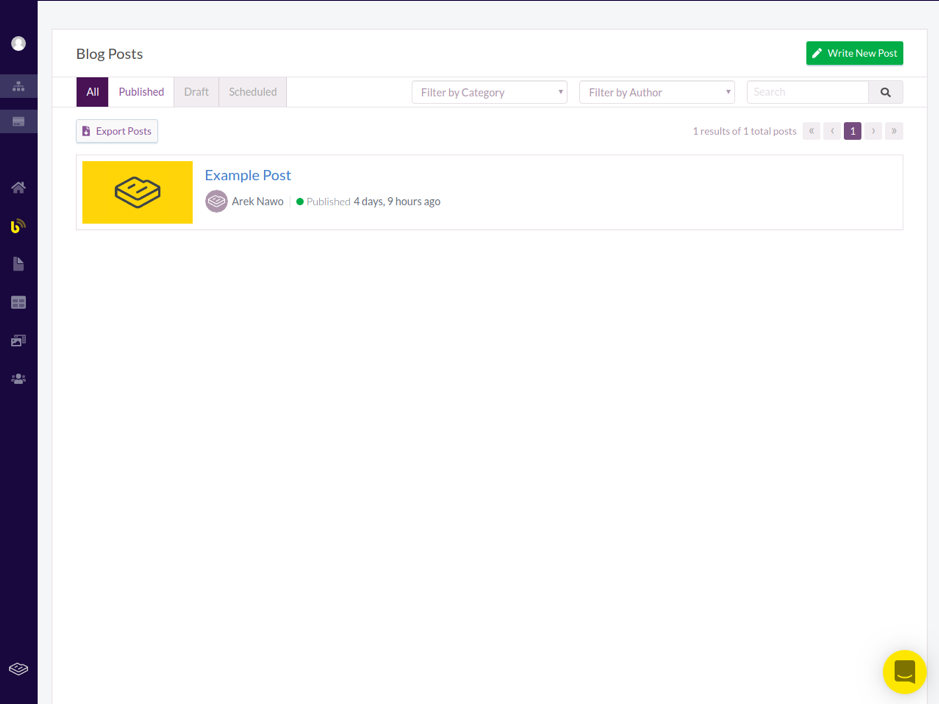The width and height of the screenshot is (939, 704).
Task: Click the sitemap icon below the avatar
Action: 18,86
